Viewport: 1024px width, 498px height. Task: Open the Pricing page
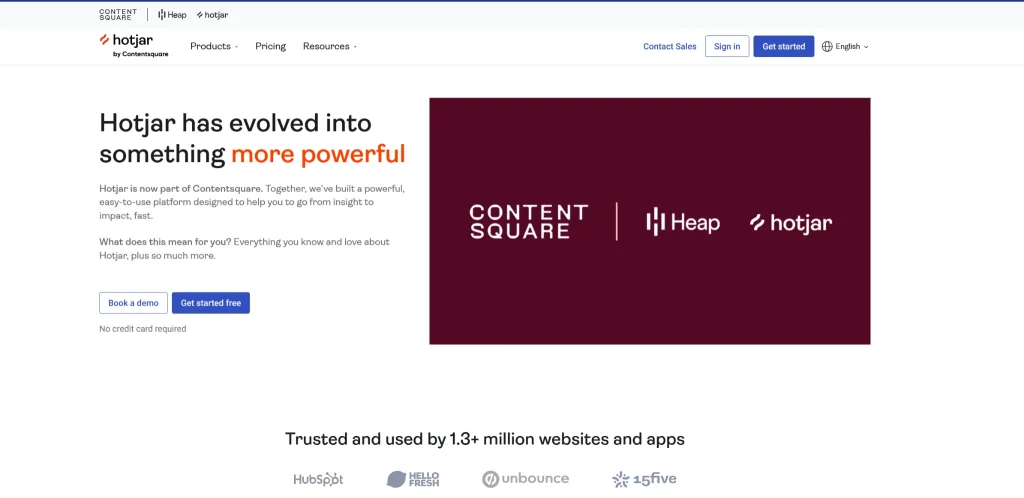click(270, 46)
